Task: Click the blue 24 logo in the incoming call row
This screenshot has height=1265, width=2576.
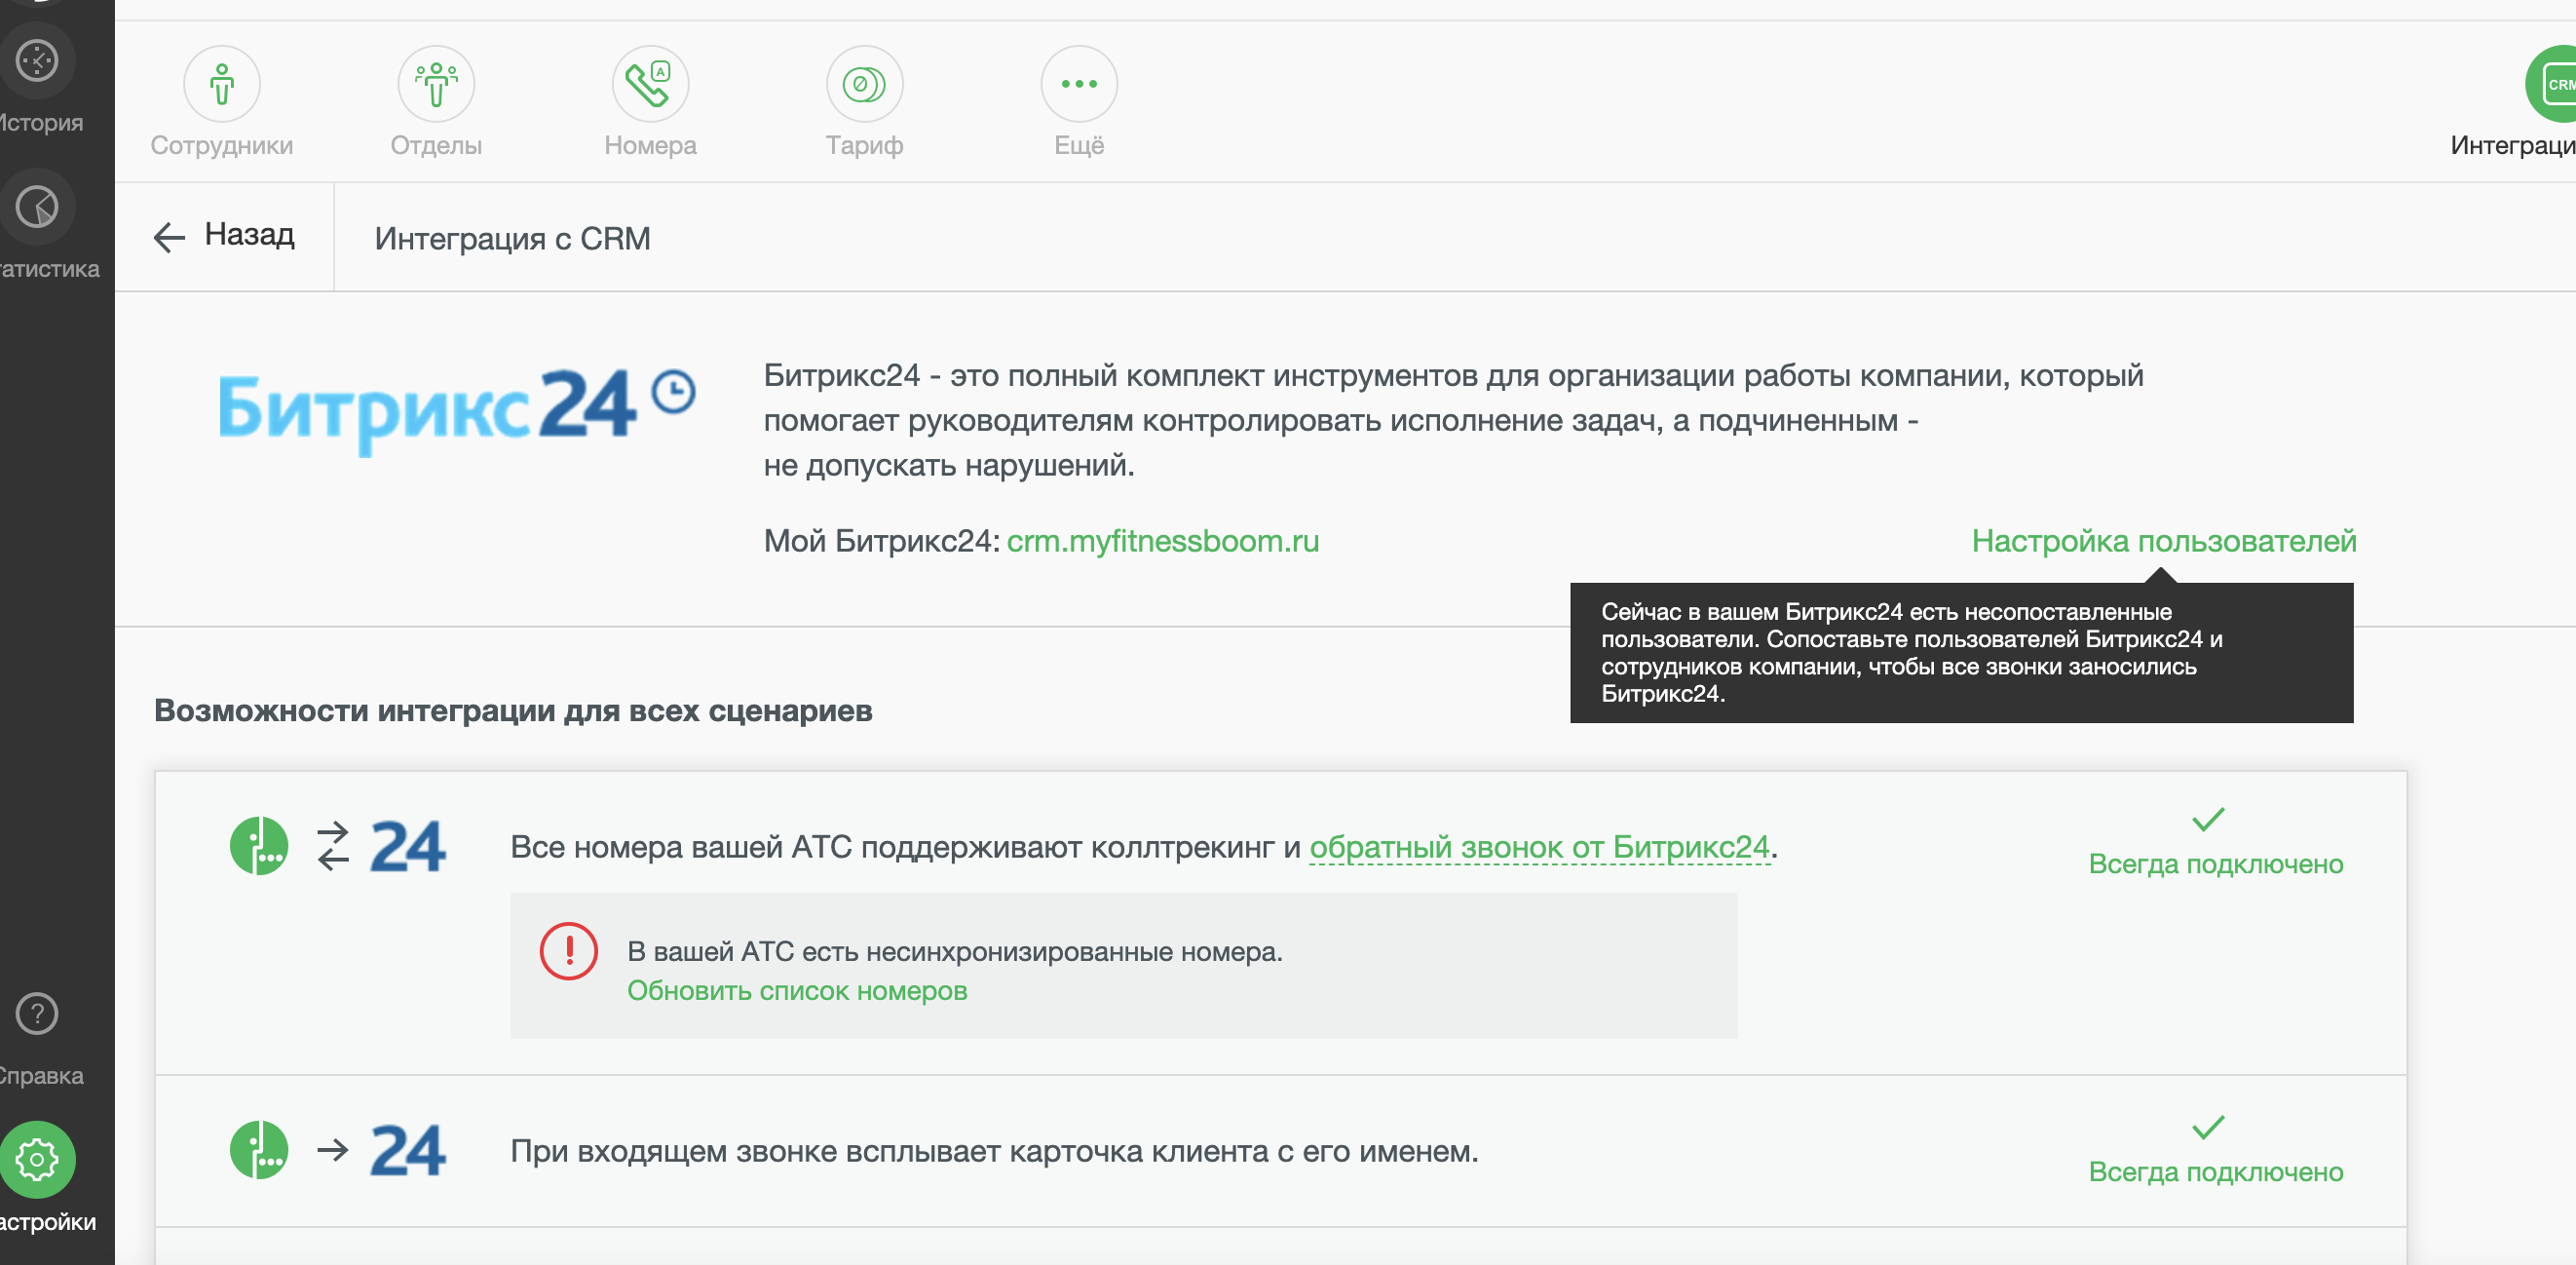Action: (x=408, y=1151)
